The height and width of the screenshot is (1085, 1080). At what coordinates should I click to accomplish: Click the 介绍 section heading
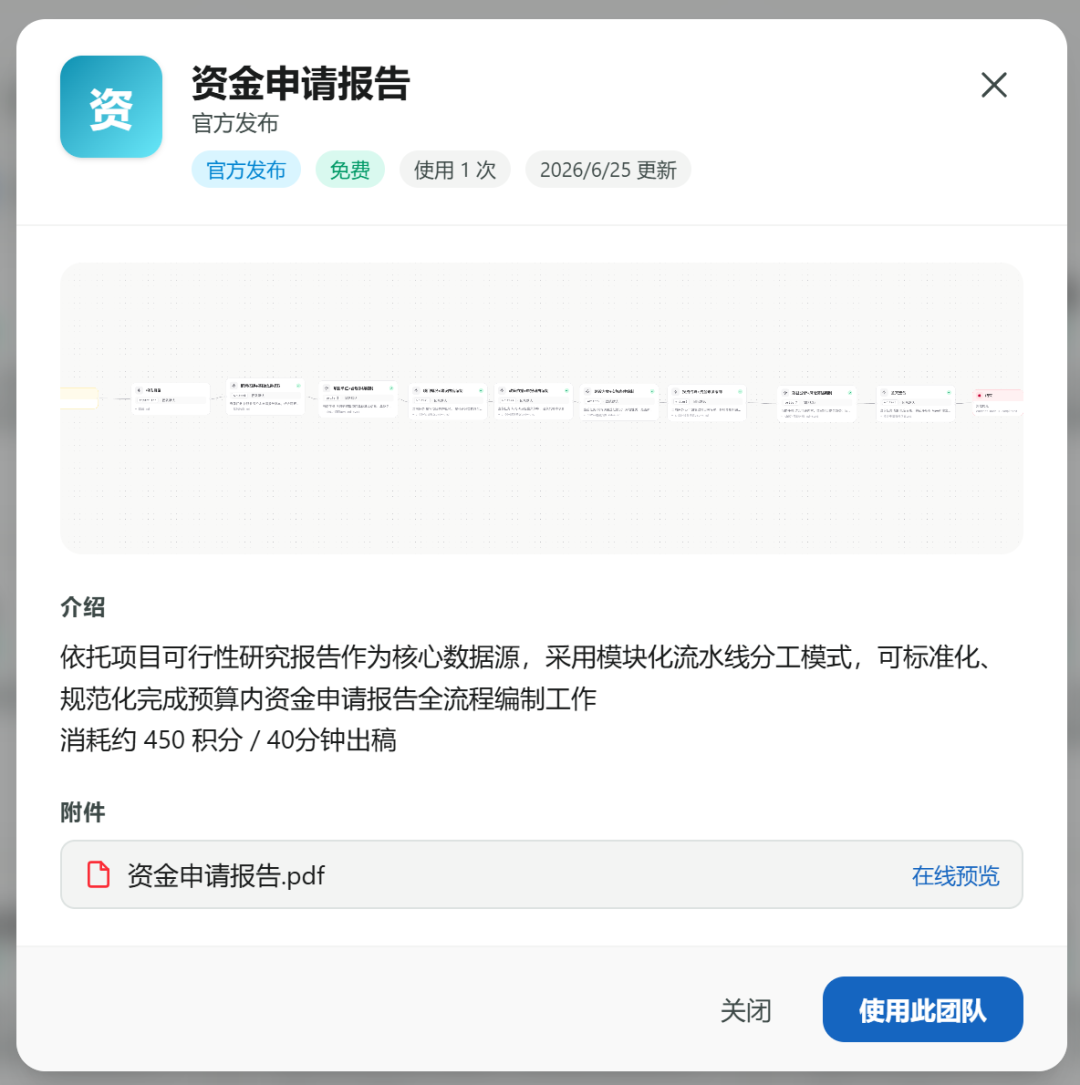tap(83, 607)
